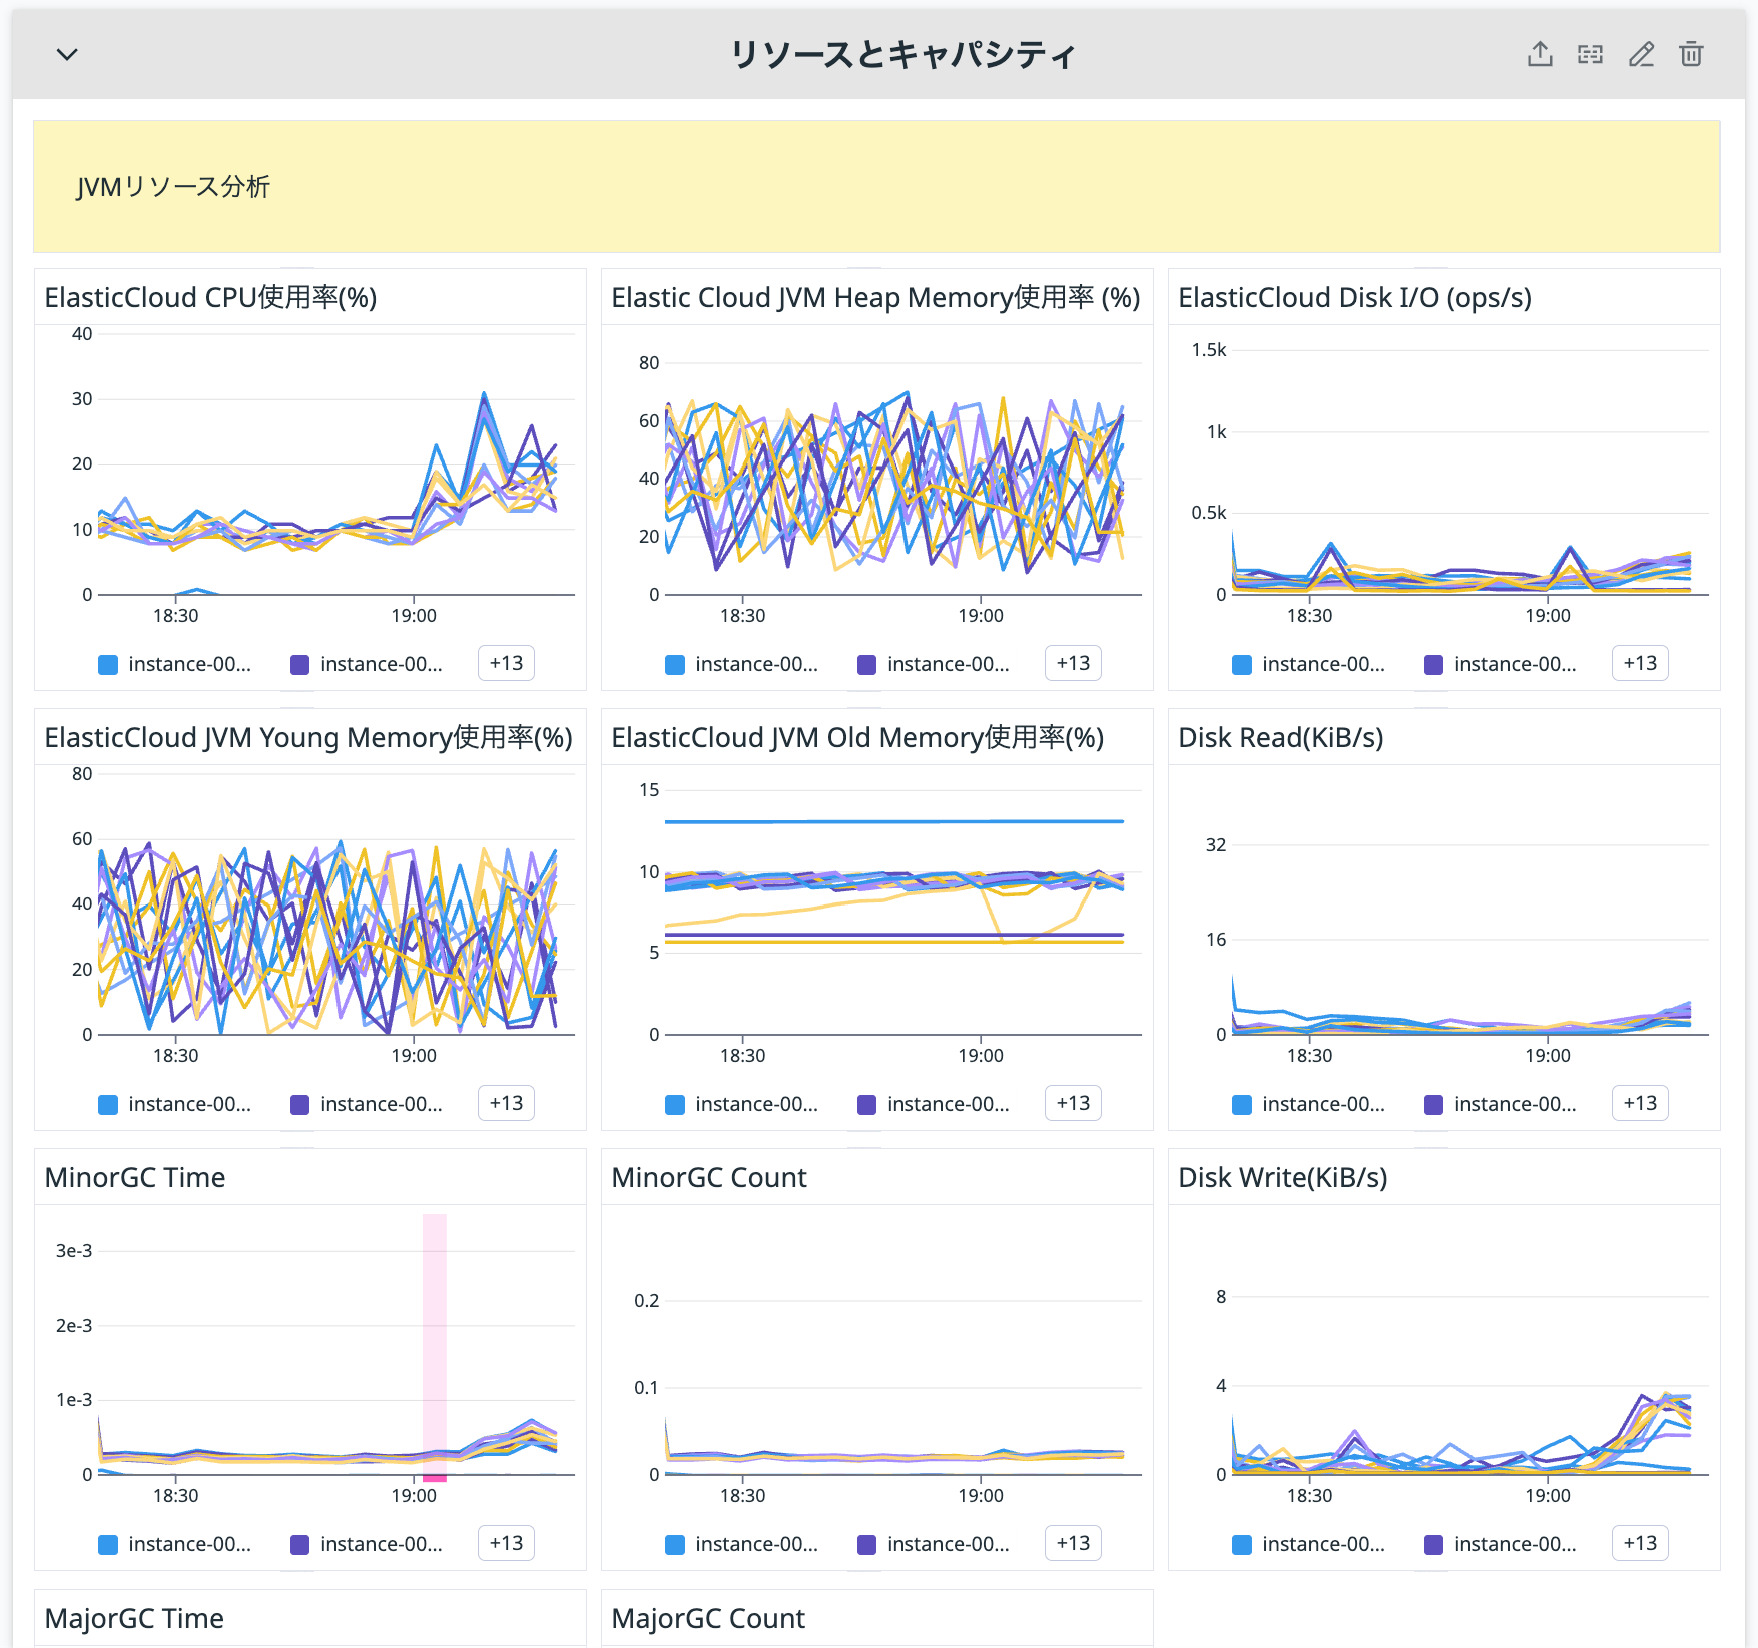Click the copy group icon in header
The height and width of the screenshot is (1648, 1758).
1590,54
